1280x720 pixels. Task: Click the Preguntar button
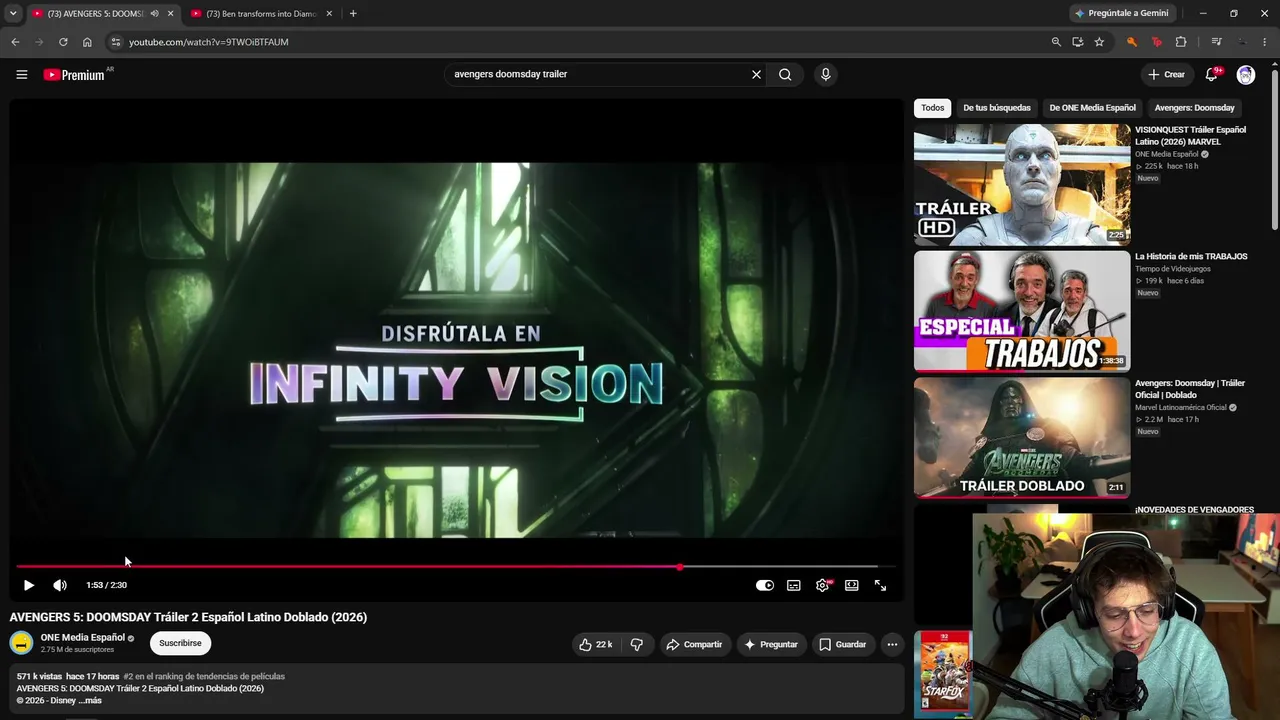[770, 644]
